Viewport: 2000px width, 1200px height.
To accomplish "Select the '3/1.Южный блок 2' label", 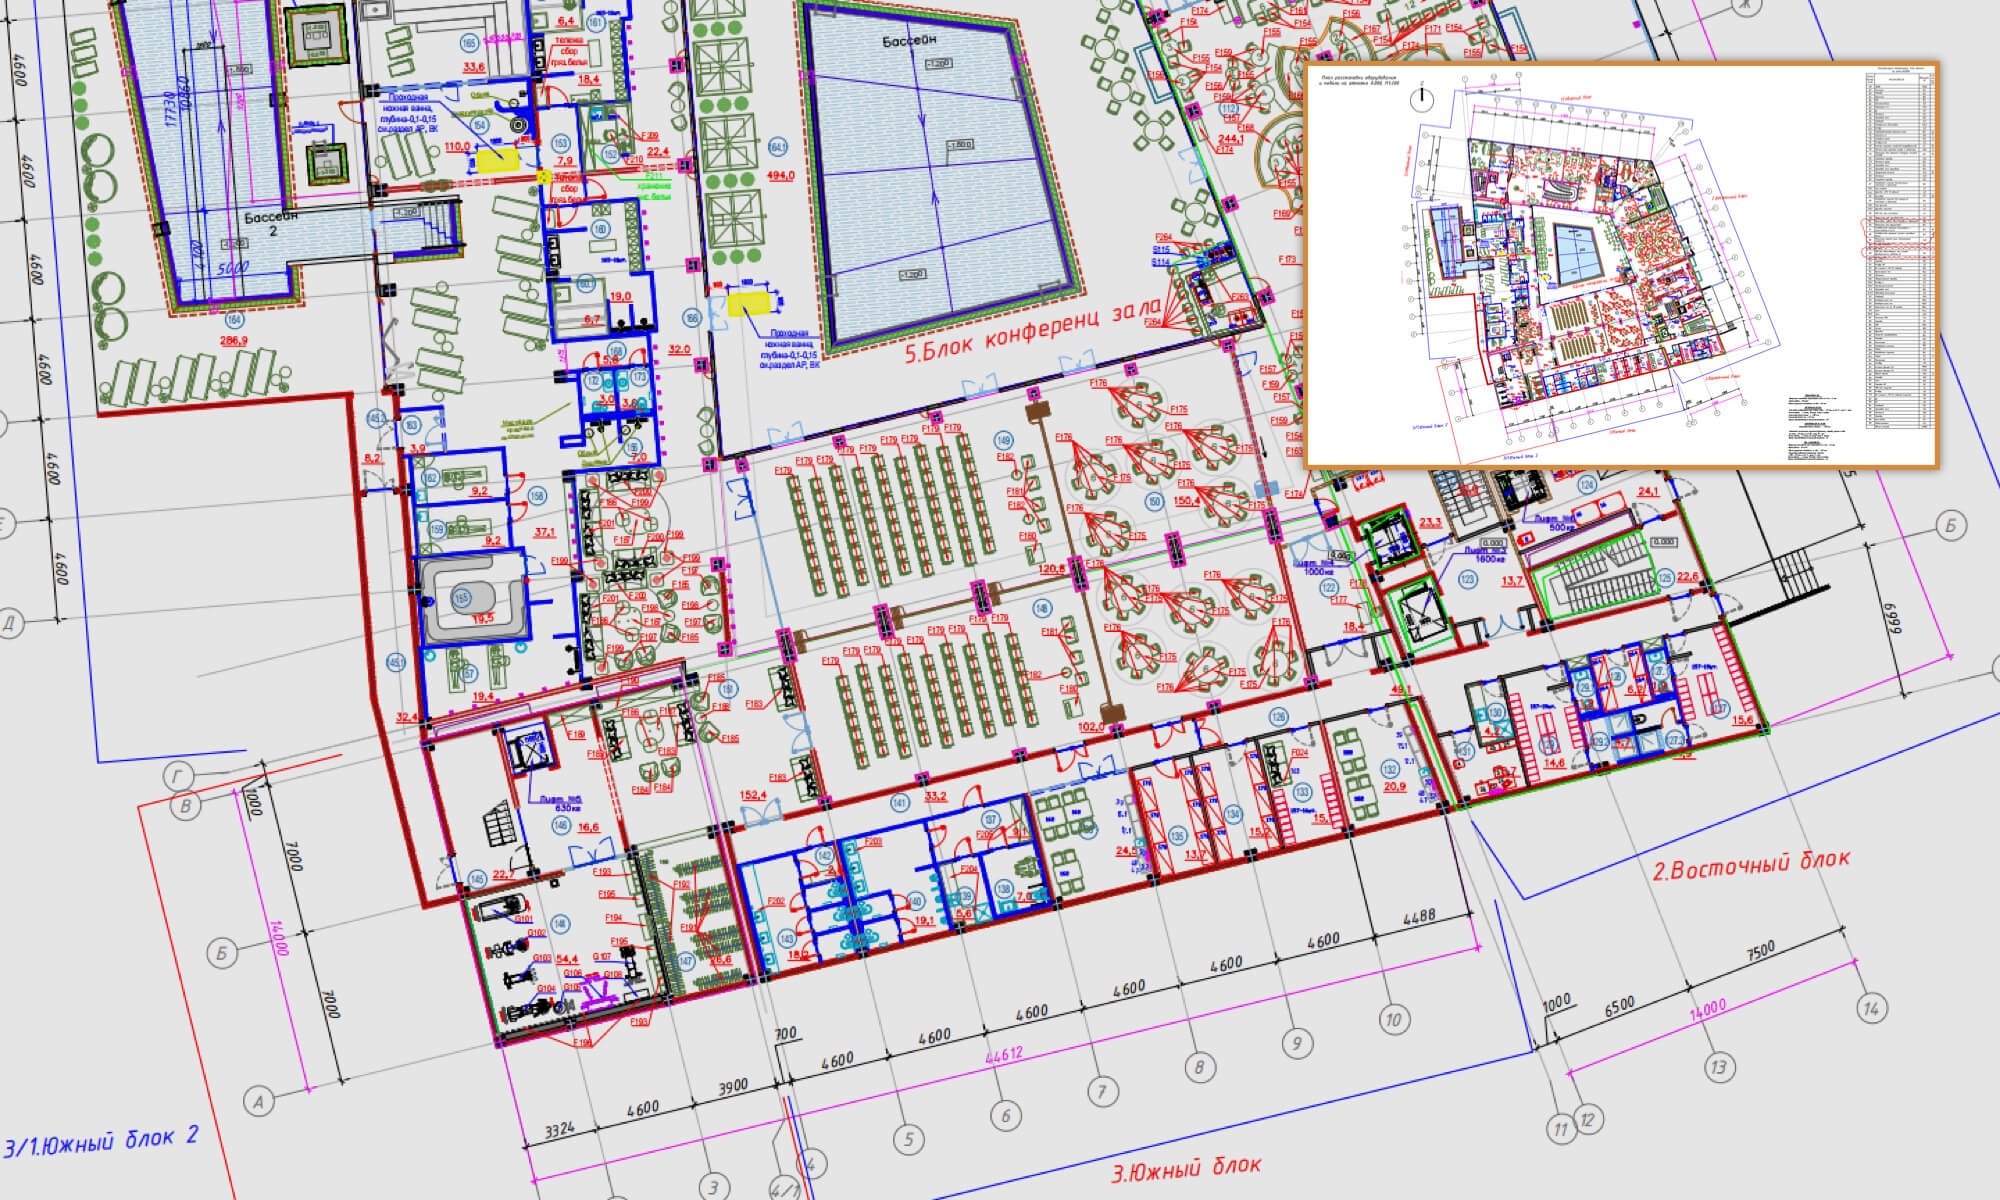I will pyautogui.click(x=102, y=1142).
